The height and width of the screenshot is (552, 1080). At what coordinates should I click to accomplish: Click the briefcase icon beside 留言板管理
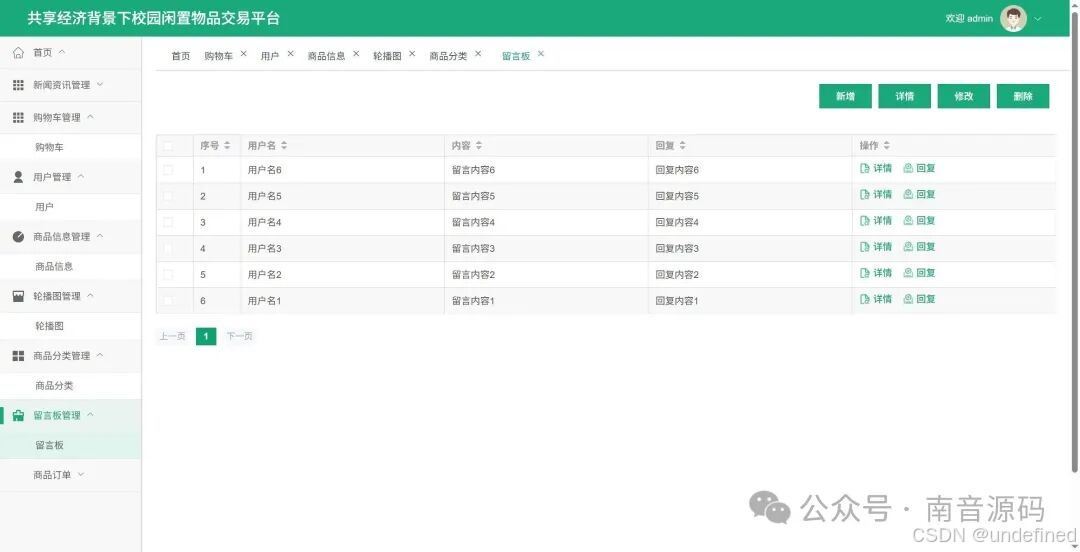(x=19, y=416)
